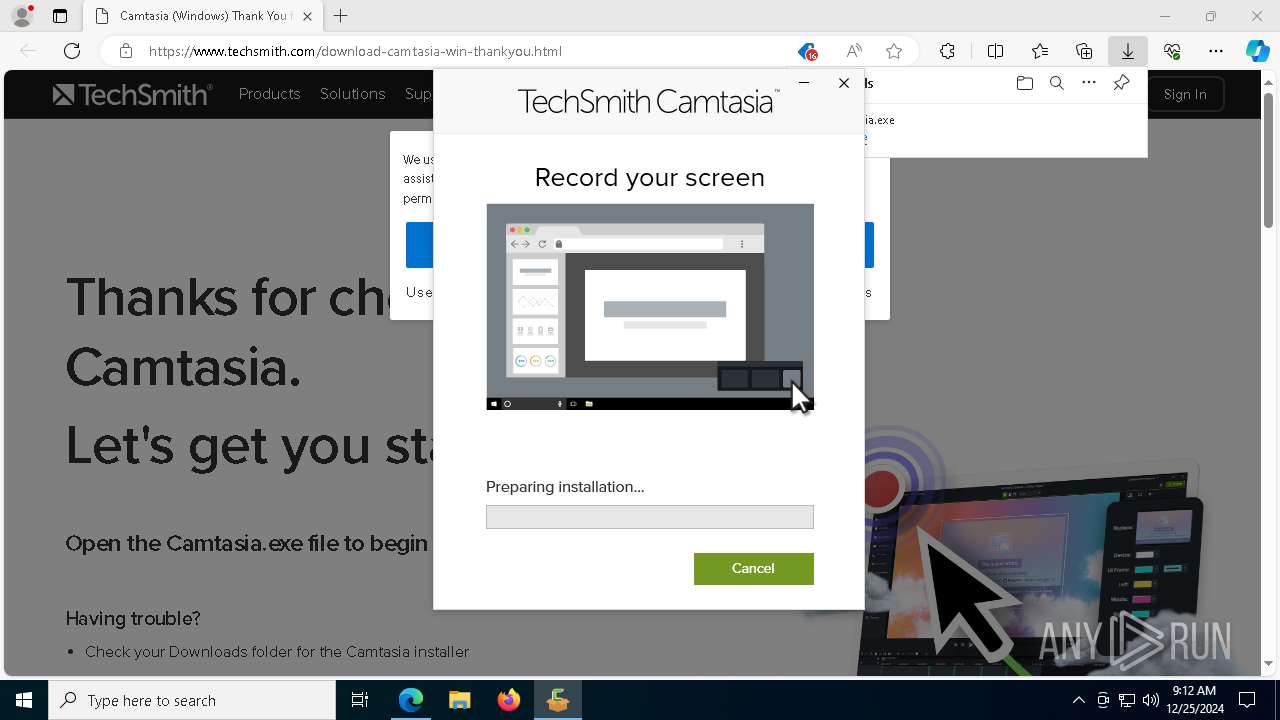The image size is (1280, 720).
Task: Open the Products menu on TechSmith
Action: [269, 94]
